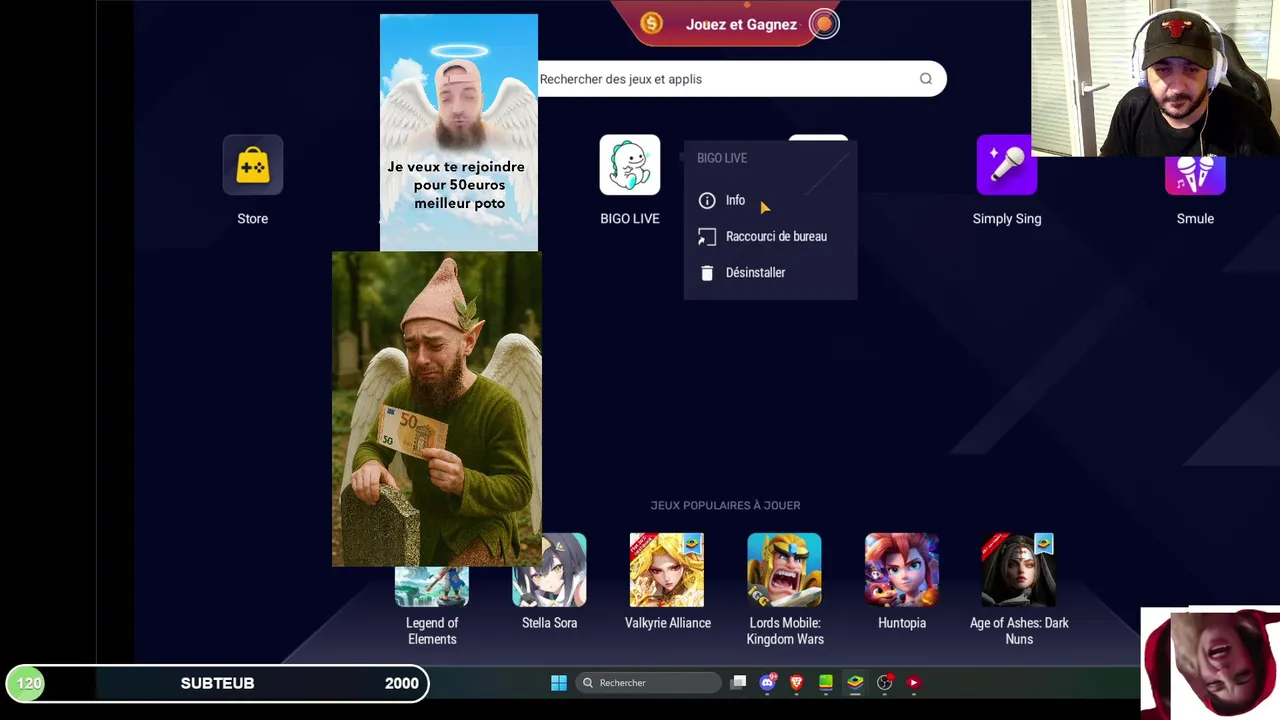Click the desktop shortcut icon in menu
Screen dimensions: 1280x720
(x=707, y=237)
